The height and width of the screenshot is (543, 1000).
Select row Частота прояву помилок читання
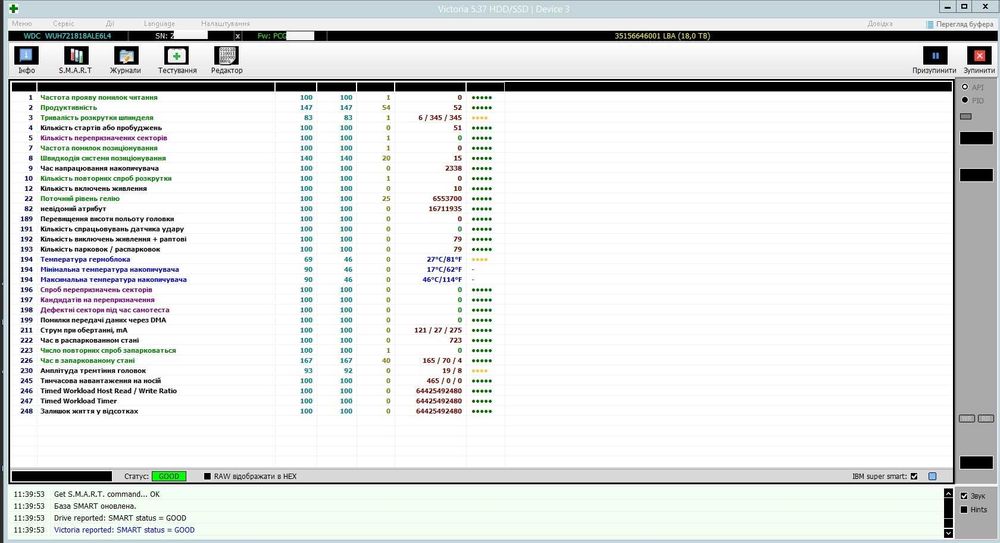coord(482,98)
